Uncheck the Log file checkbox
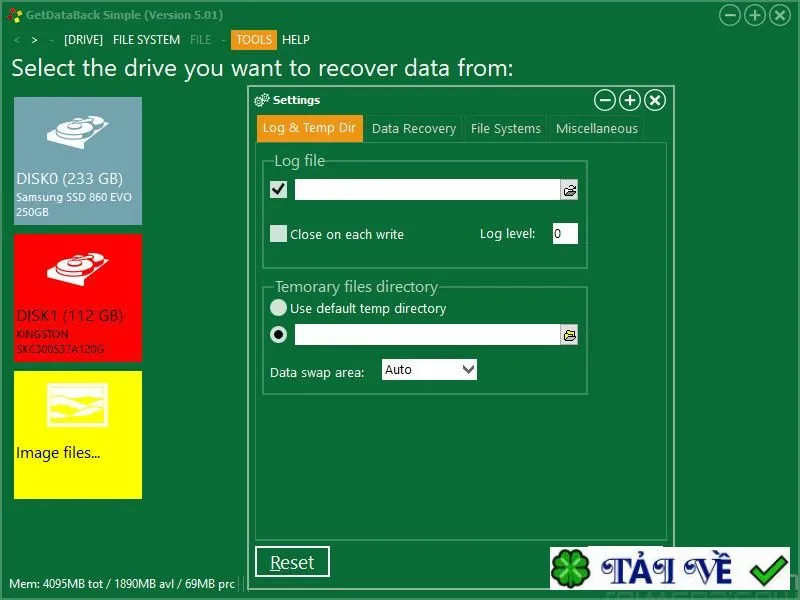Viewport: 800px width, 600px height. 278,190
